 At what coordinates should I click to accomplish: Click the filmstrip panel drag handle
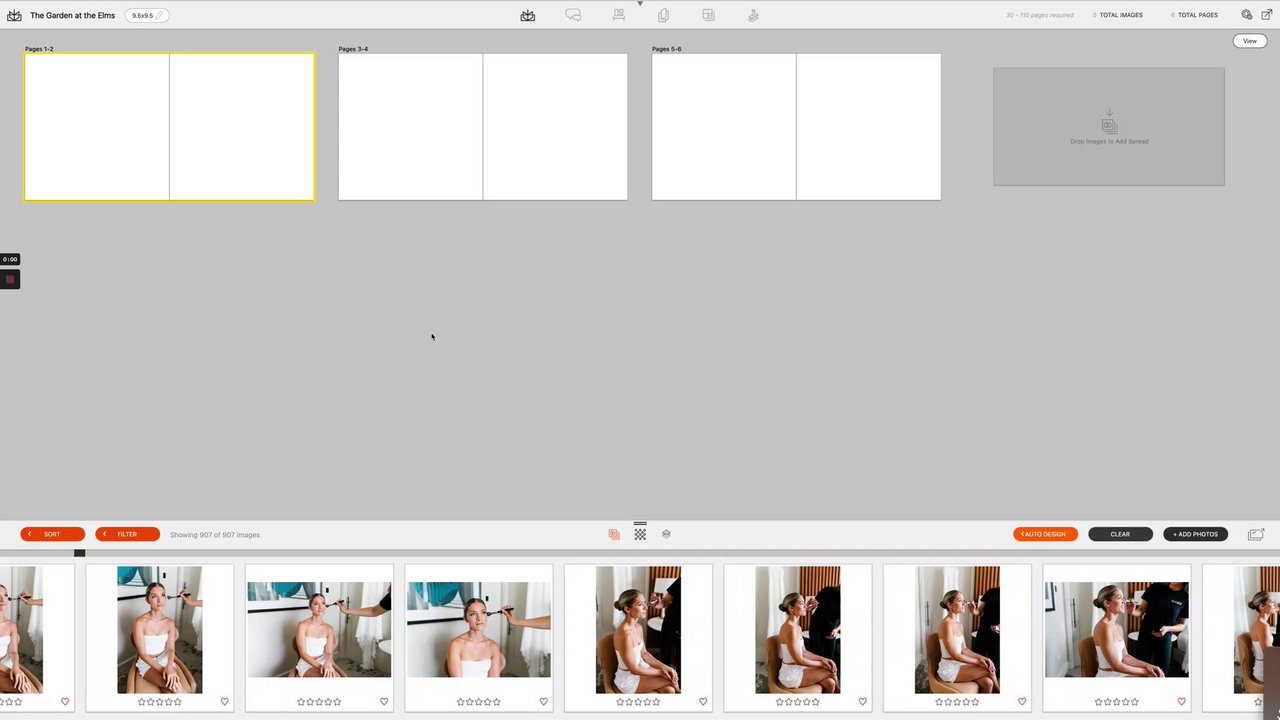640,523
